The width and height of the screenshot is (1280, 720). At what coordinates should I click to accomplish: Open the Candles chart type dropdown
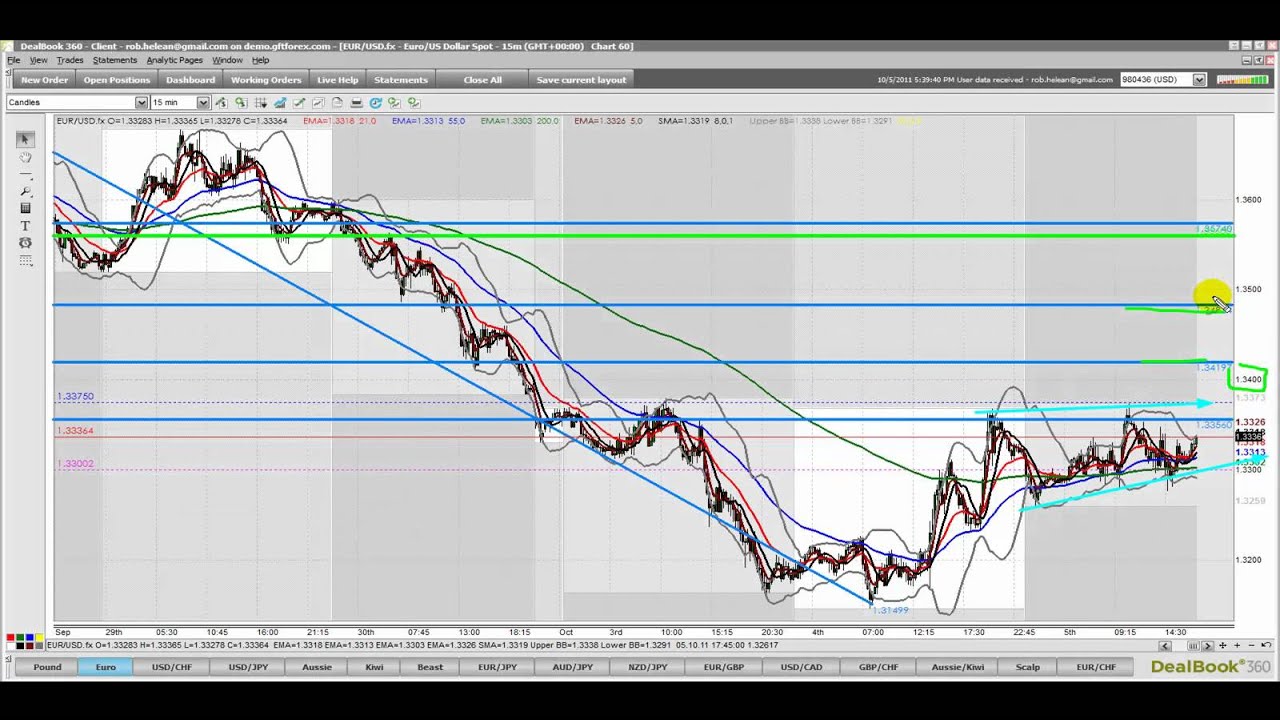point(141,103)
